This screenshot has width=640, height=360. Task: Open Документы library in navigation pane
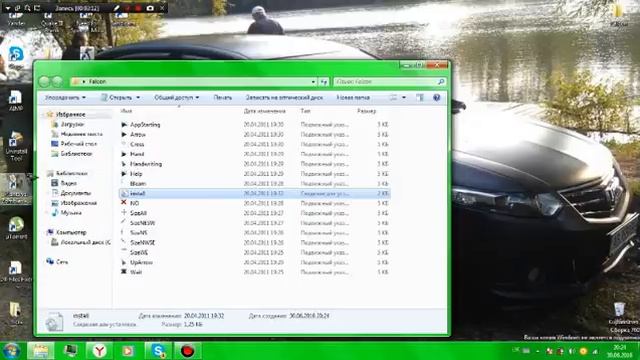tap(75, 193)
